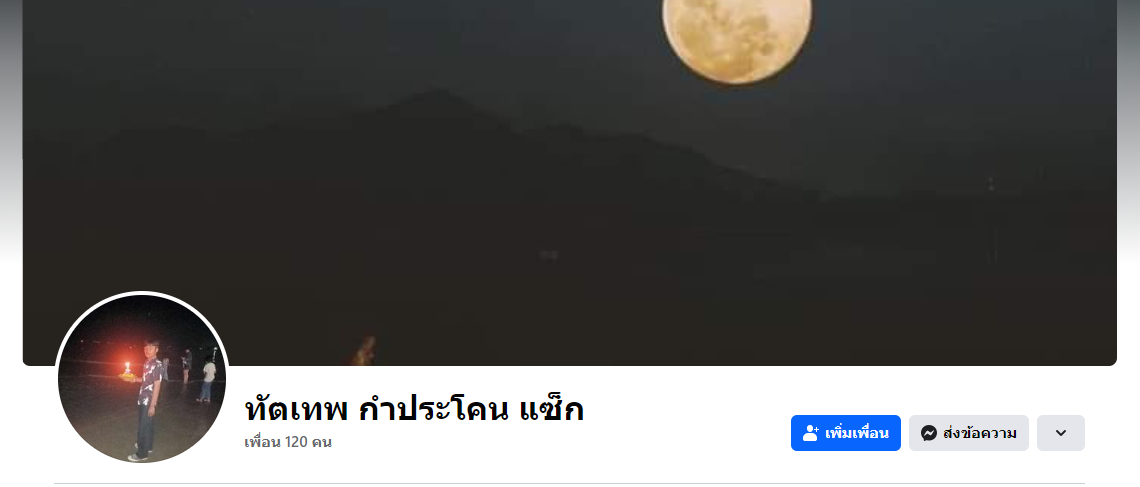The image size is (1140, 487).
Task: Click the add-person icon in เพิ่มเพื่อน button
Action: click(x=811, y=433)
